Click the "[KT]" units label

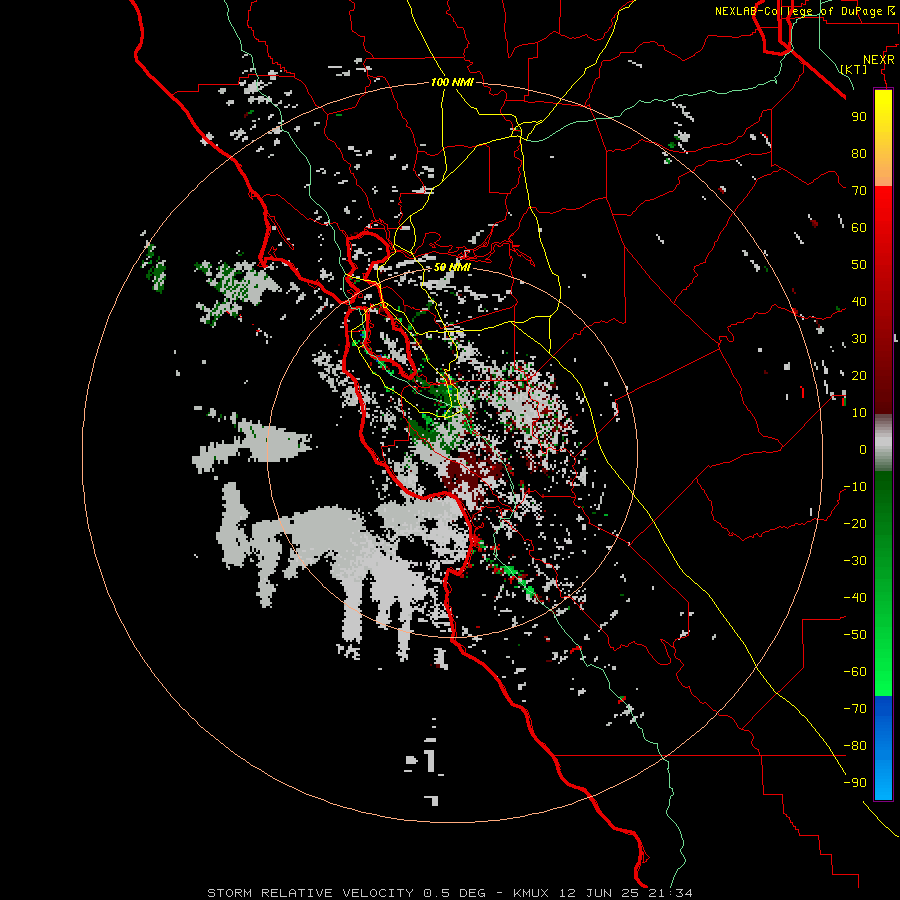tap(854, 69)
